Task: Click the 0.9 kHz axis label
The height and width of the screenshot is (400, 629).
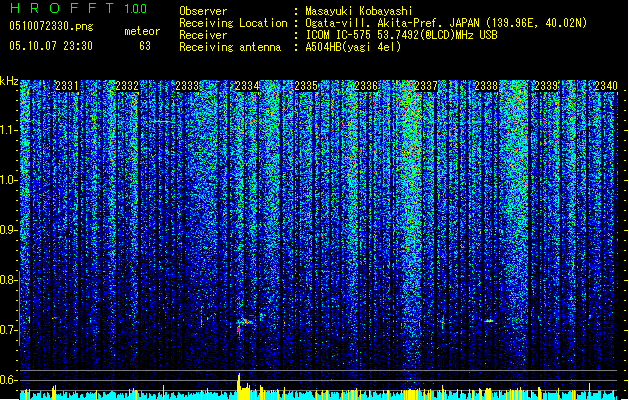Action: click(x=9, y=230)
